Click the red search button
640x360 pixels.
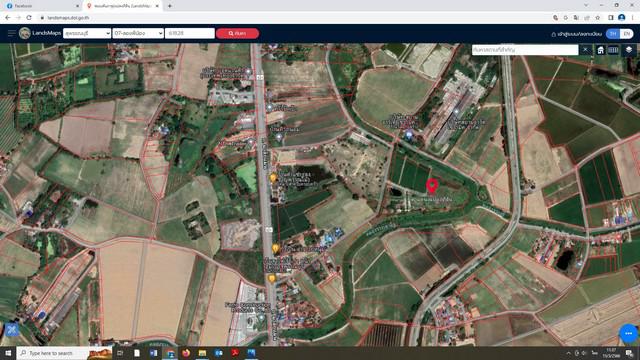pos(238,33)
